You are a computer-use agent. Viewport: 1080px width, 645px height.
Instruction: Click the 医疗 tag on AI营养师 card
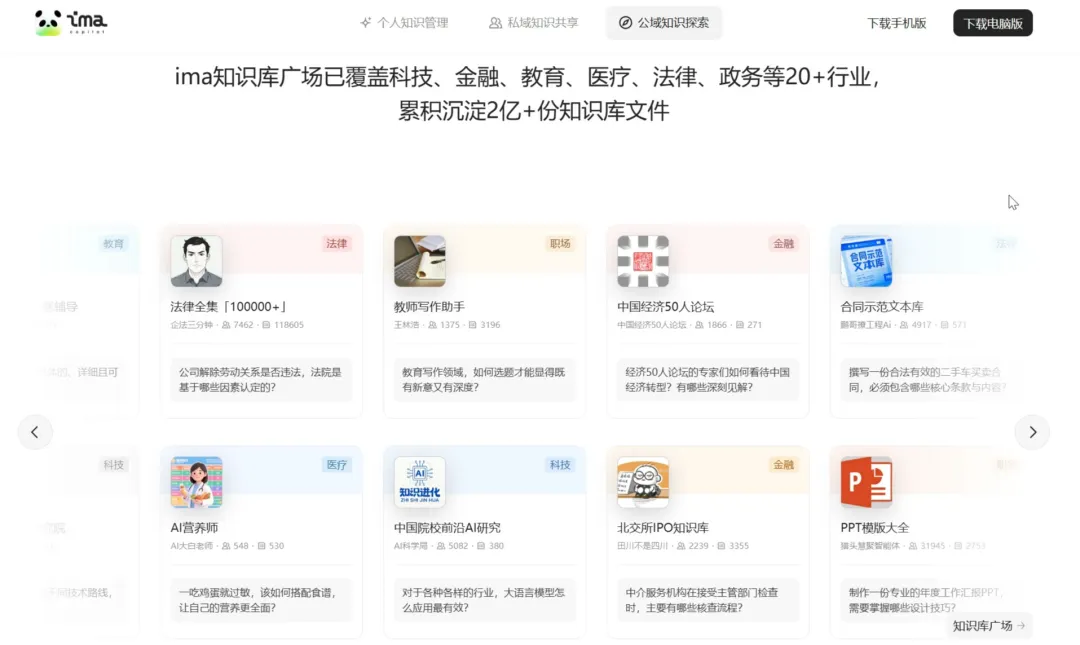336,464
